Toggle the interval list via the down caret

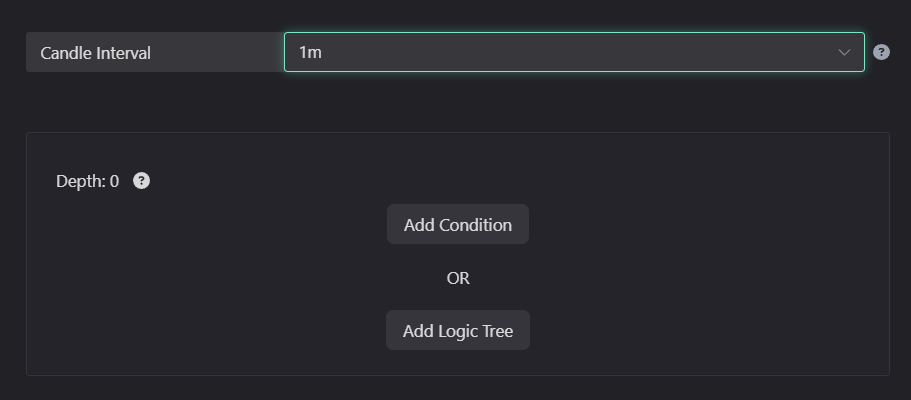coord(844,52)
